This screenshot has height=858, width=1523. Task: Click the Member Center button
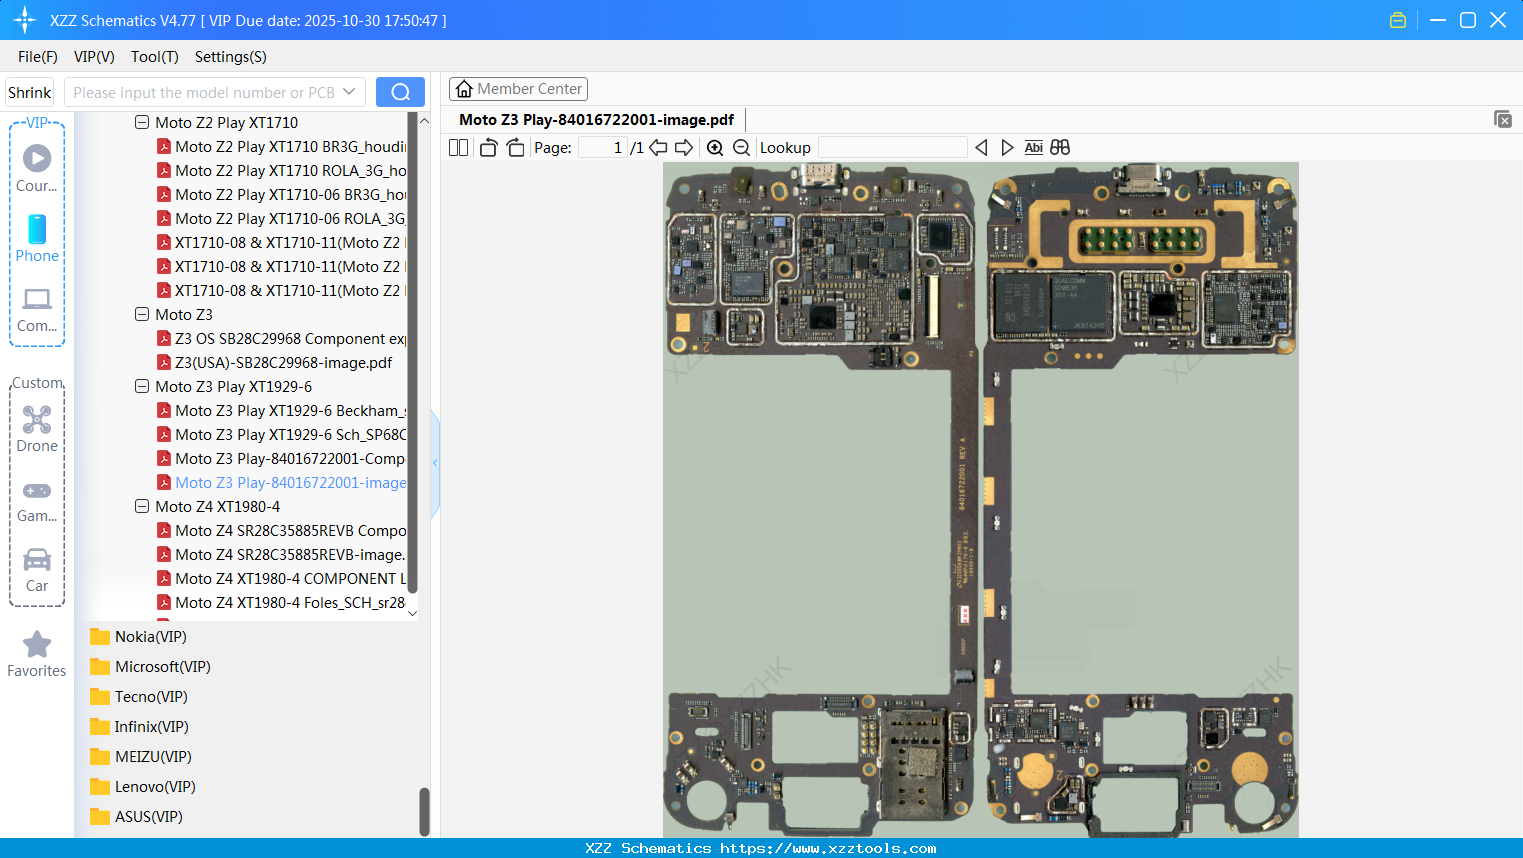pyautogui.click(x=518, y=89)
